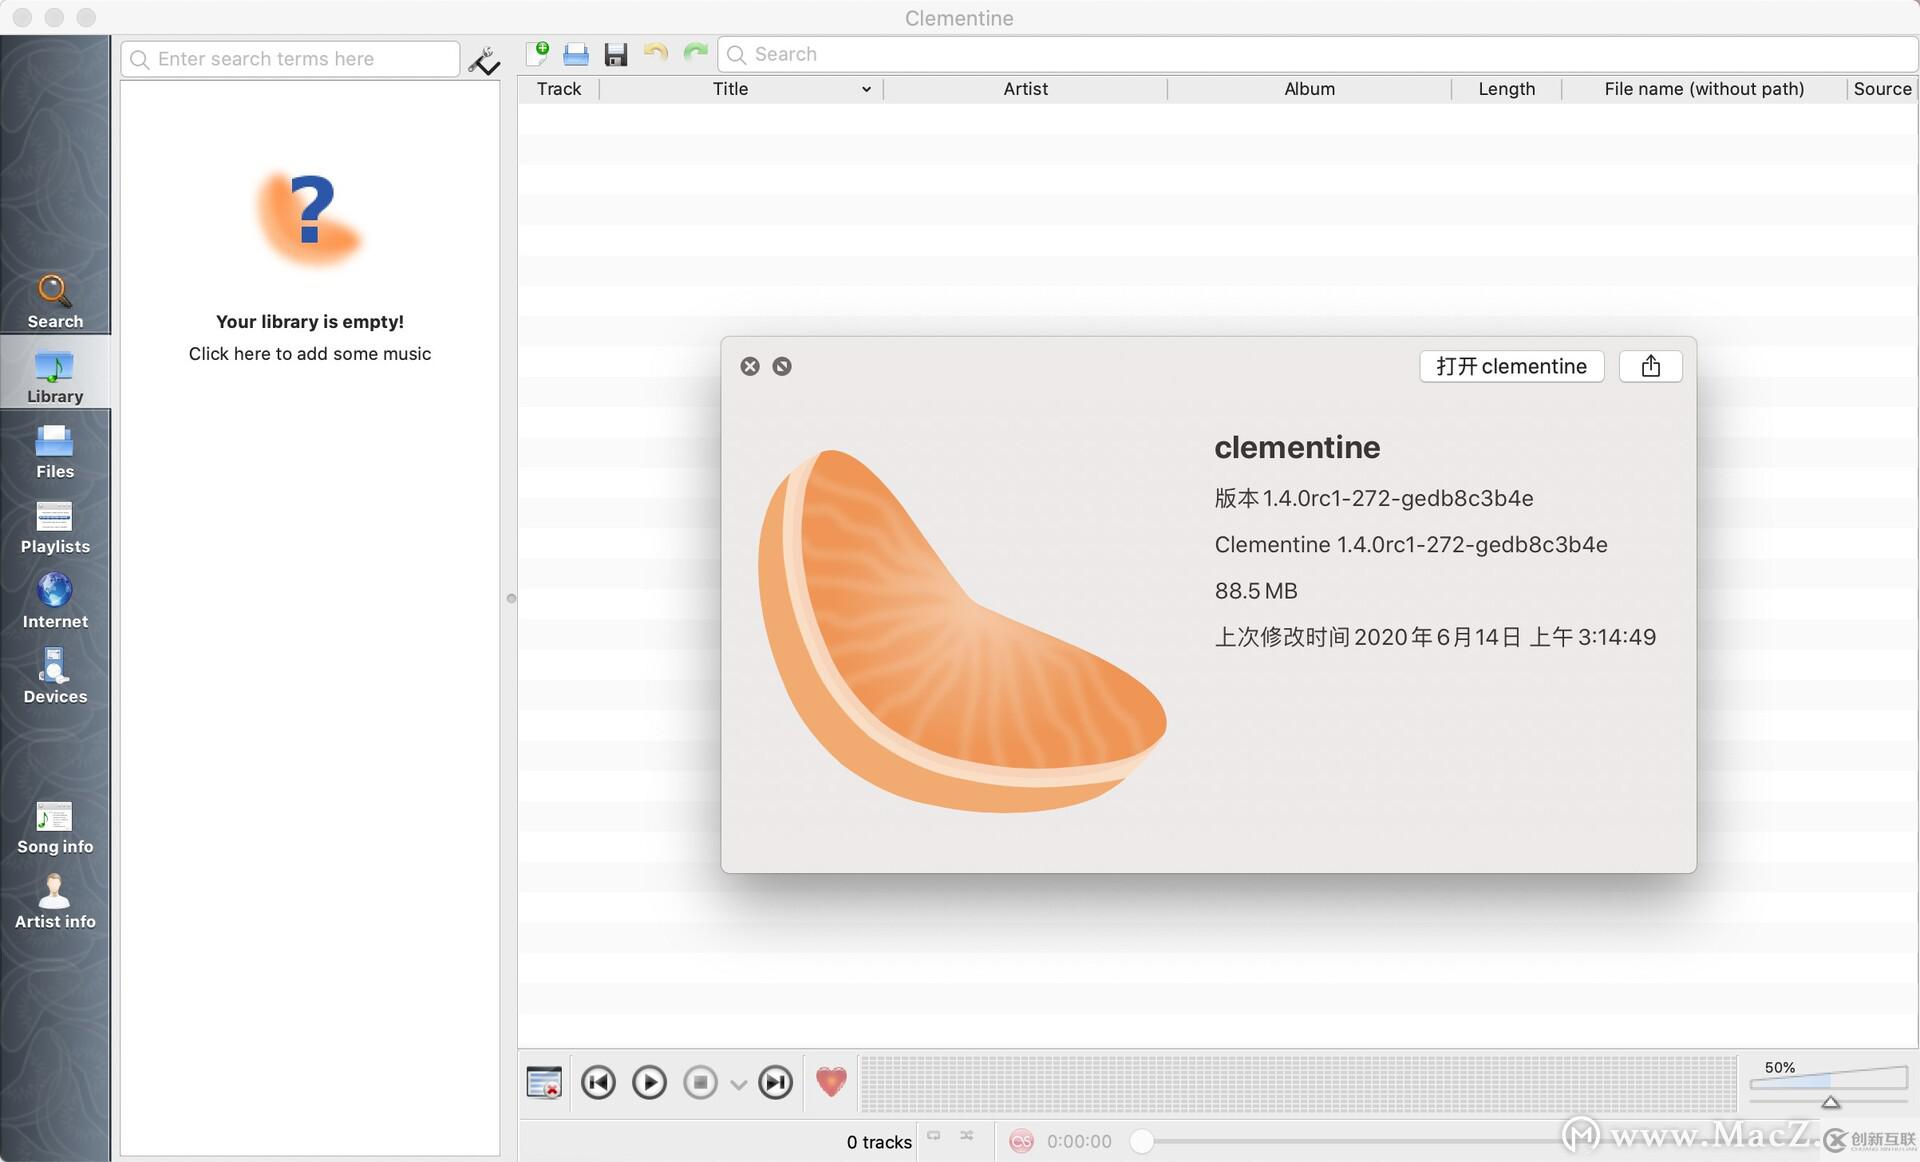Click 'Click here to add some music' link
Image resolution: width=1920 pixels, height=1162 pixels.
pos(310,354)
